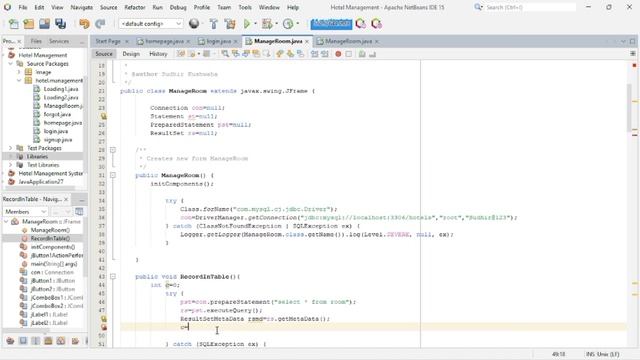Switch to the Services panel tab
The width and height of the screenshot is (640, 360).
59,41
